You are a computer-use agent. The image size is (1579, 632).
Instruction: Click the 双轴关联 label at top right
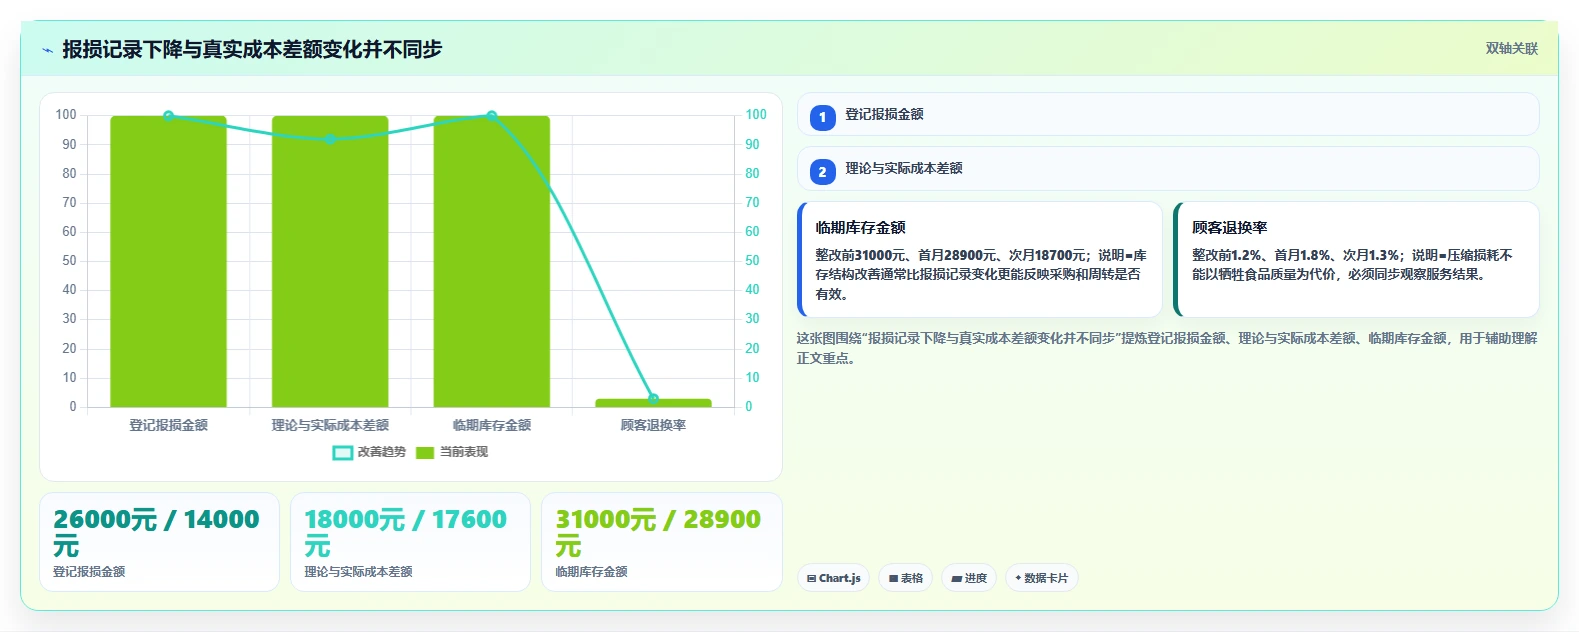tap(1511, 49)
